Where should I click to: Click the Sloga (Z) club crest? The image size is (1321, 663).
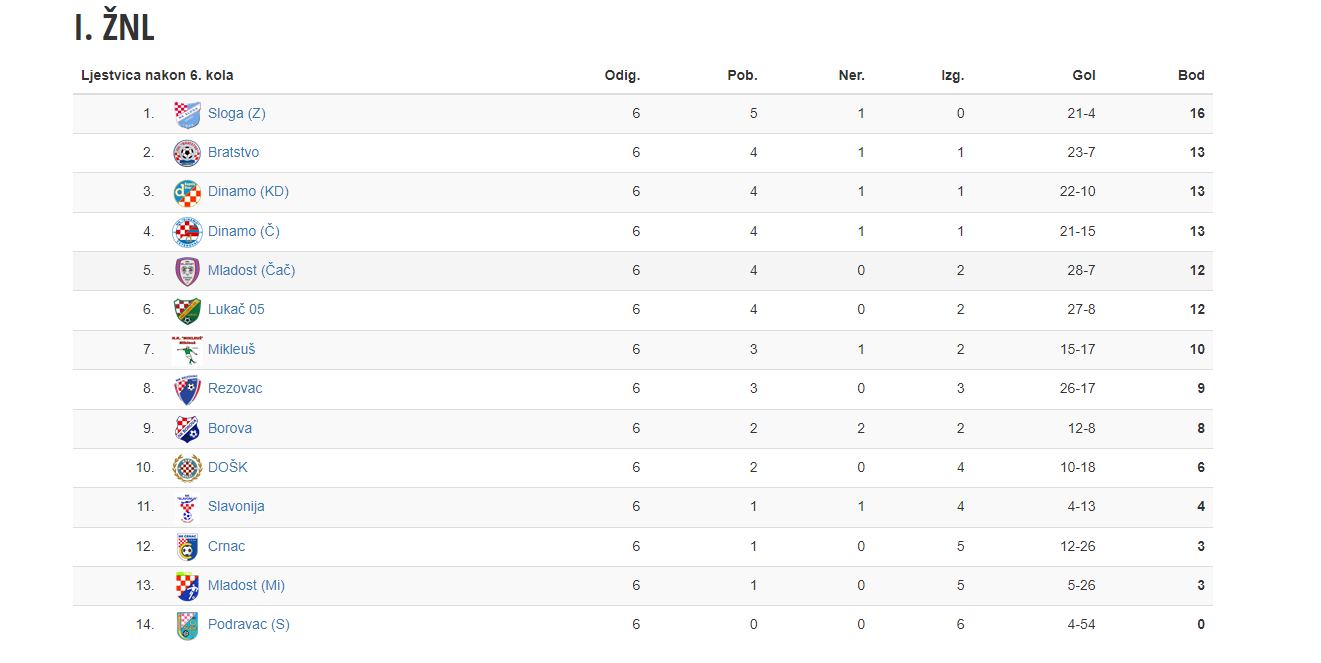[x=187, y=114]
